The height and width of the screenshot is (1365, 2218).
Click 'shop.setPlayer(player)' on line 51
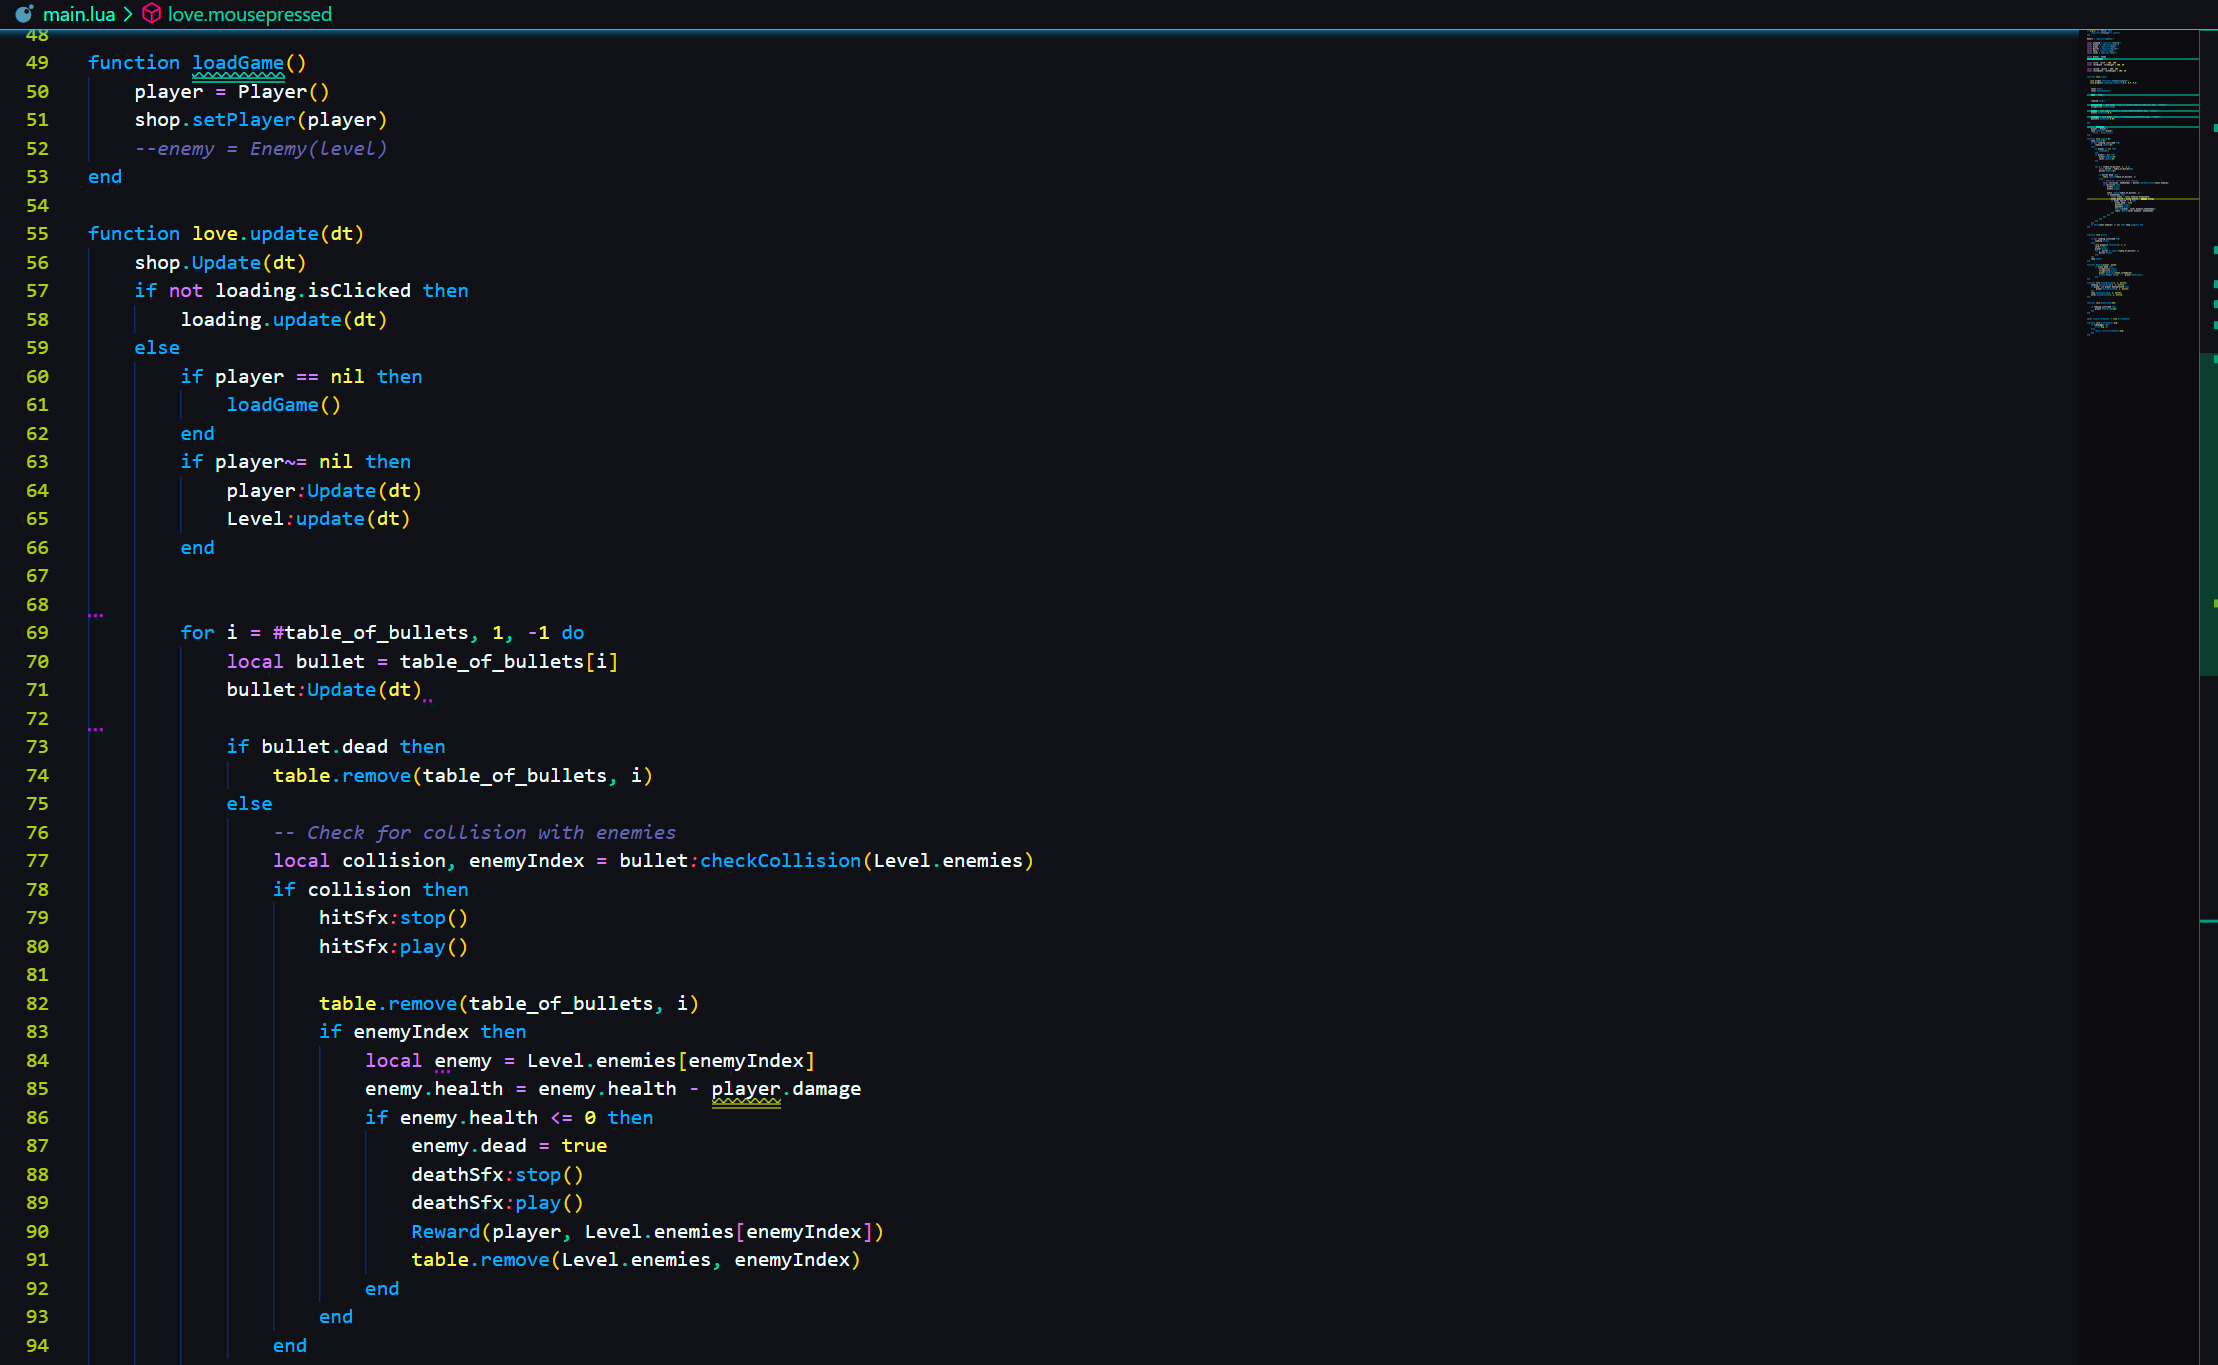coord(261,120)
